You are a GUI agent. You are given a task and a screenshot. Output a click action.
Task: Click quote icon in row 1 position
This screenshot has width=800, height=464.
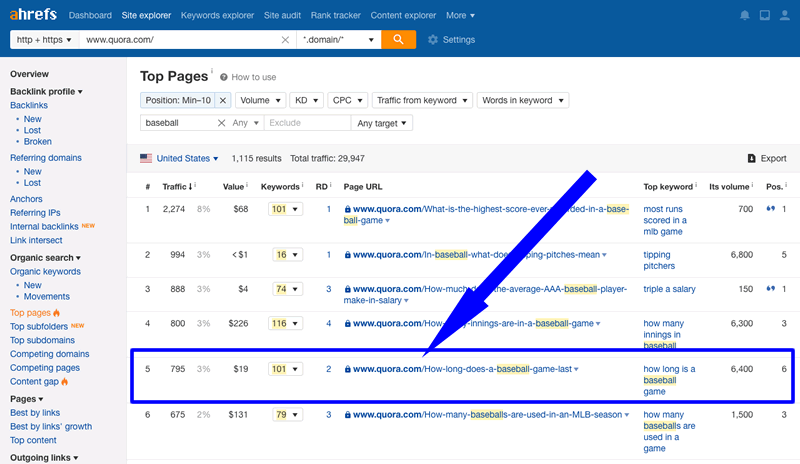770,208
